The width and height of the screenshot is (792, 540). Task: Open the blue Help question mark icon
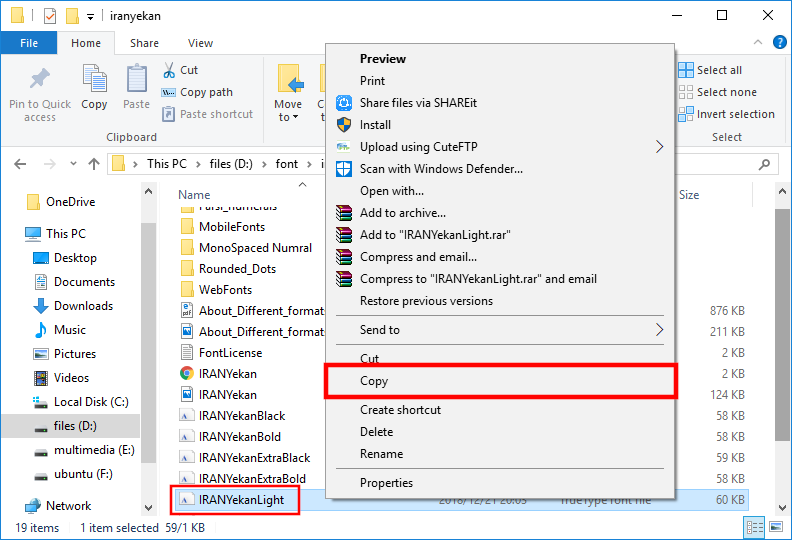[x=779, y=42]
